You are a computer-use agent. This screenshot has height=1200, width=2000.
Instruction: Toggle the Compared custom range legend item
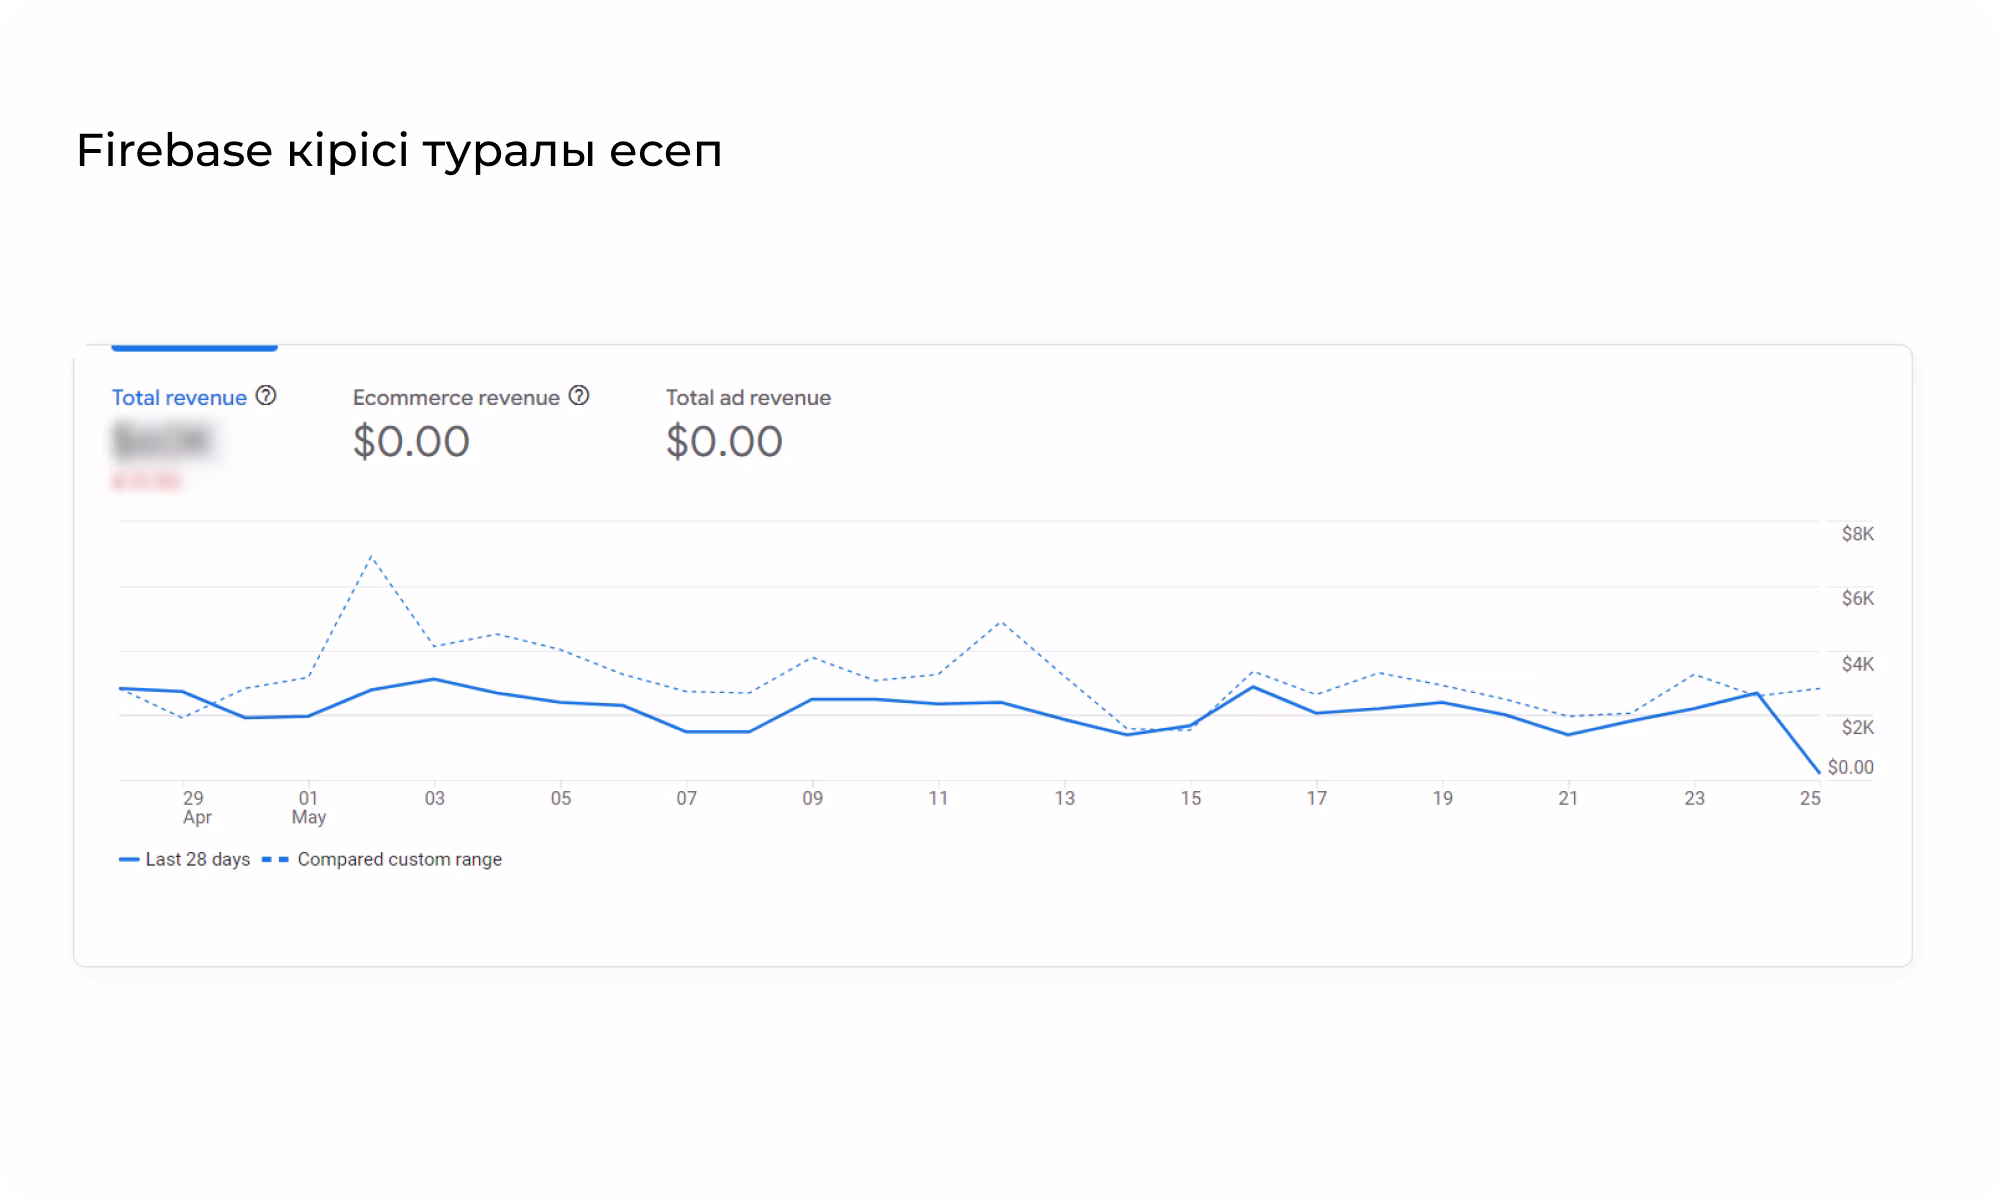(399, 859)
